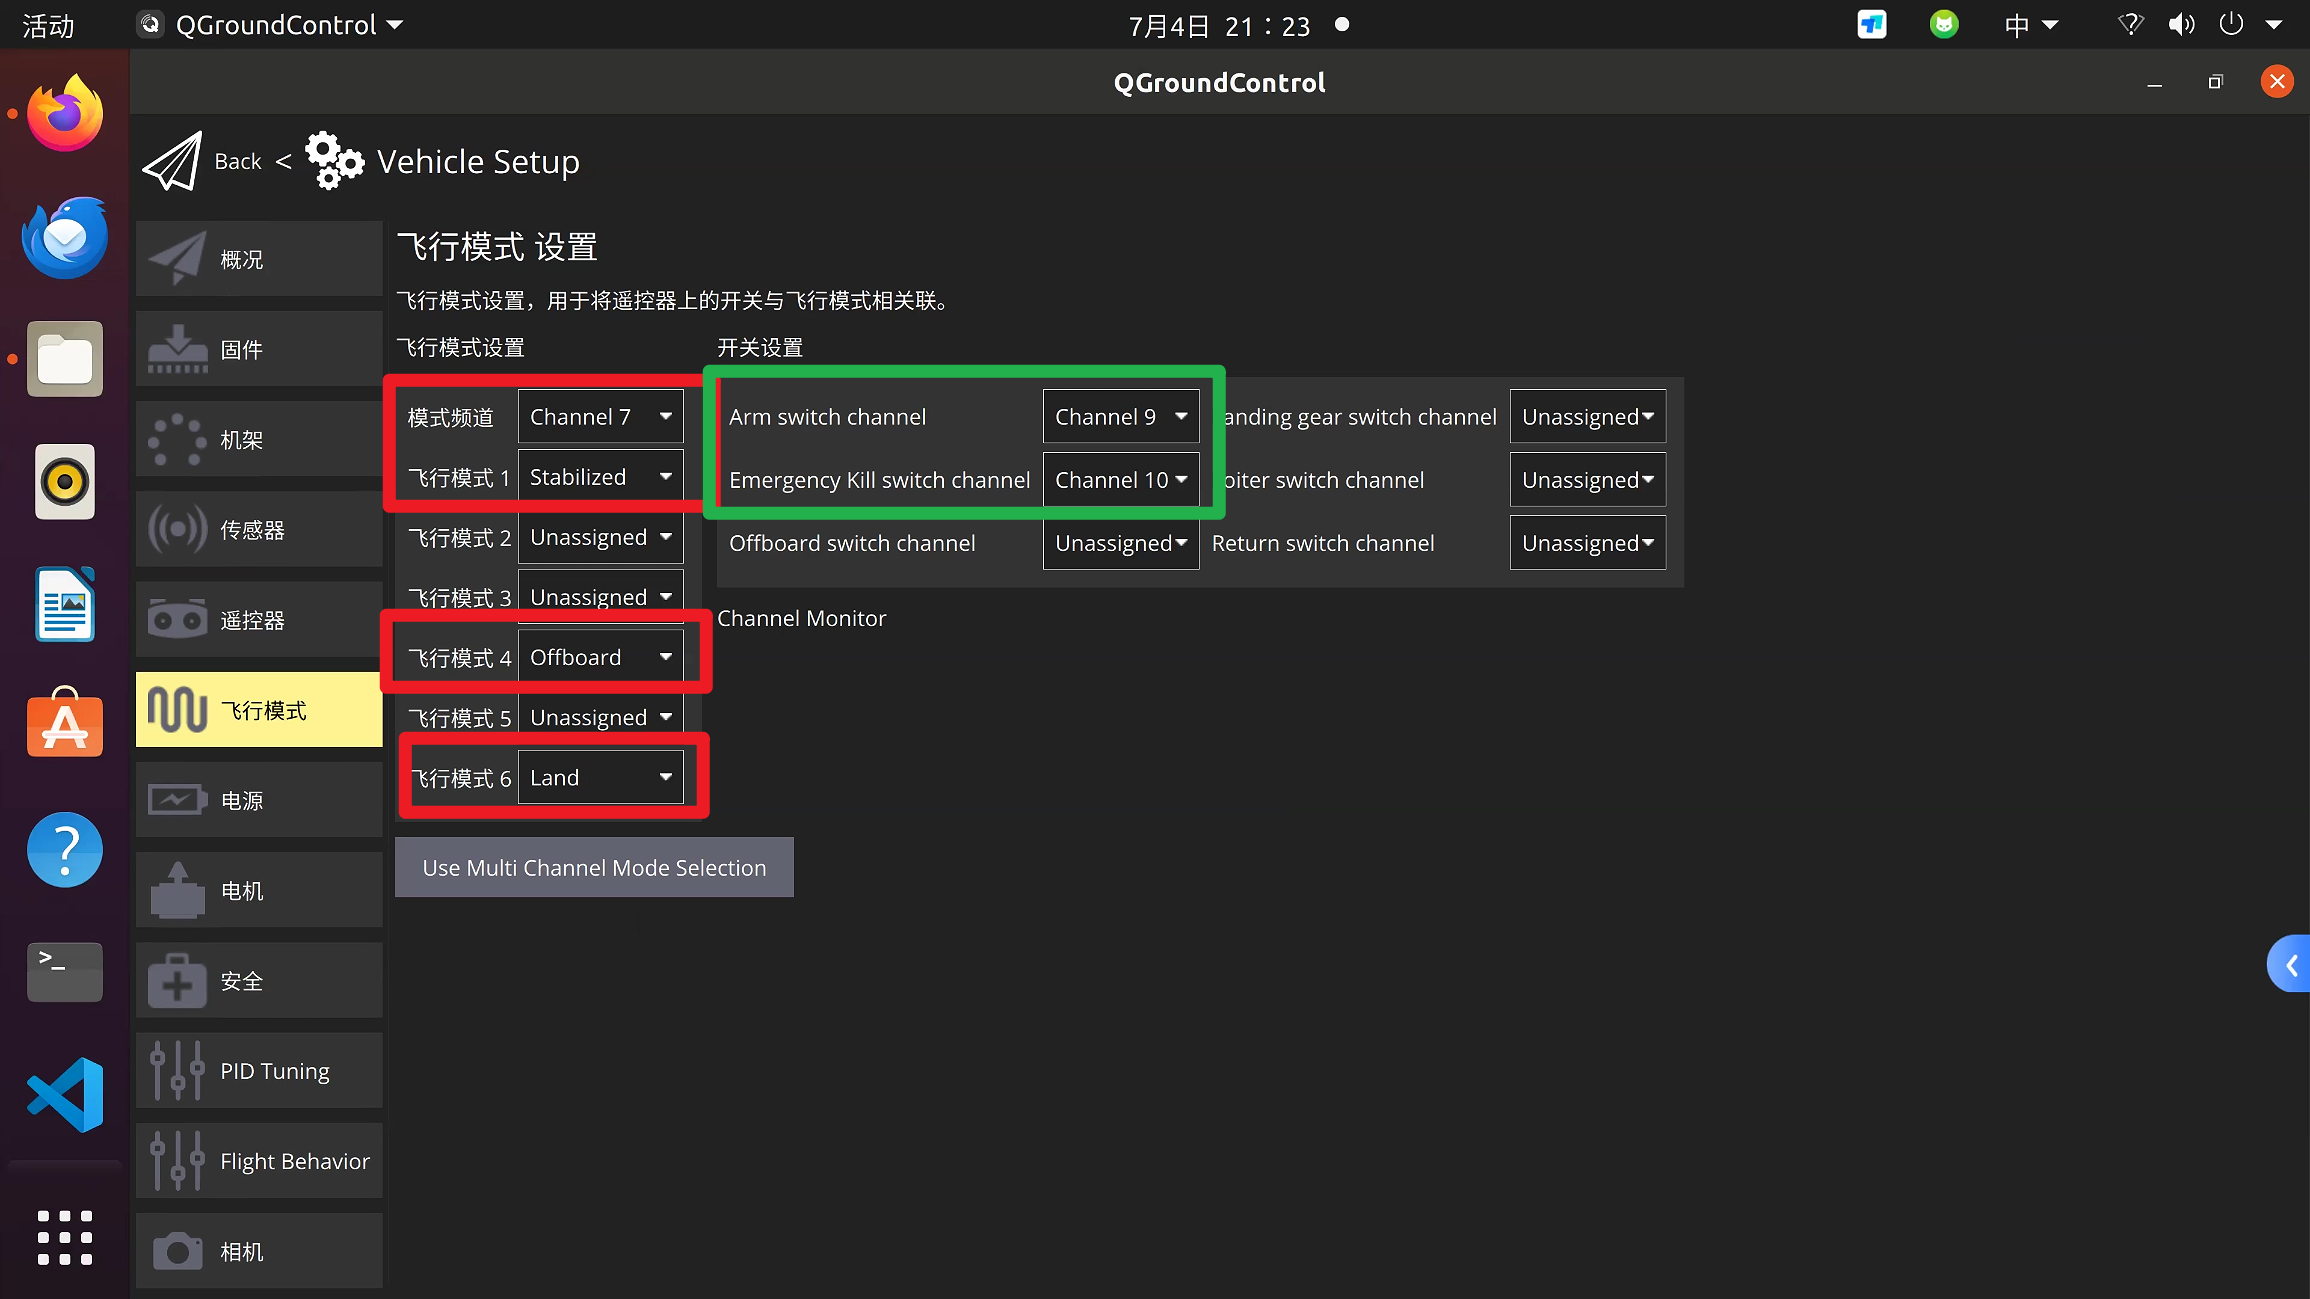Viewport: 2310px width, 1299px height.
Task: Open the Vehicle Setup gears icon
Action: pos(334,160)
